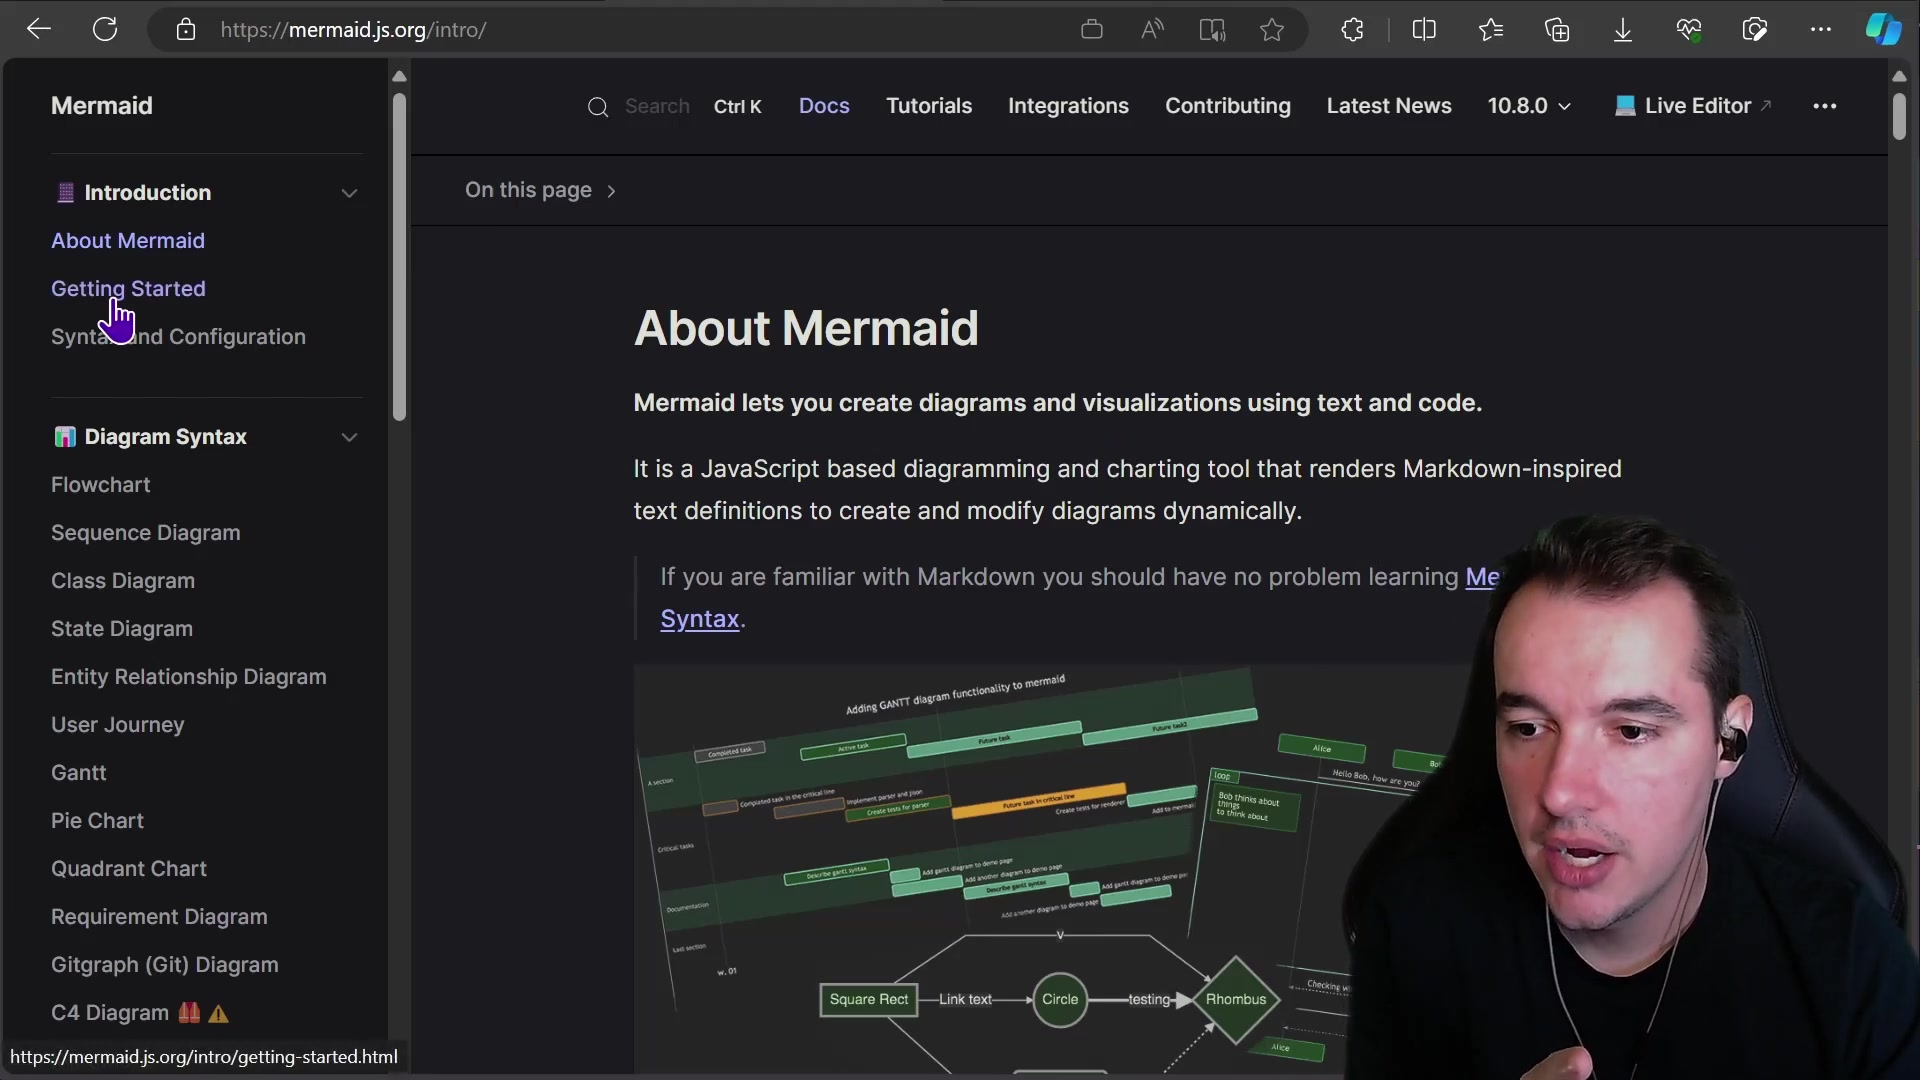
Task: Click the sidebar scroll-up arrow
Action: (399, 76)
